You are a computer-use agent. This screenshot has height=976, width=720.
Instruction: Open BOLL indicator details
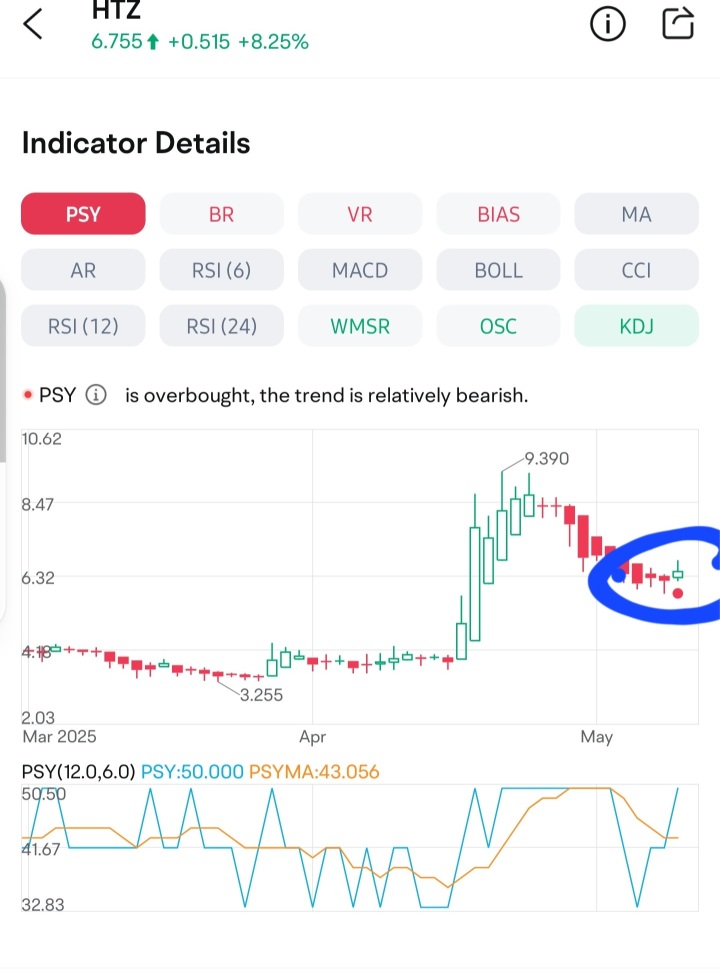point(498,270)
